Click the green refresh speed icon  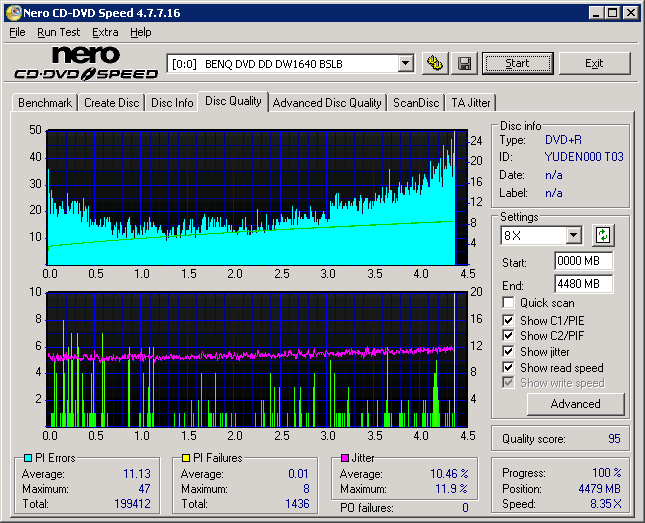pos(602,236)
